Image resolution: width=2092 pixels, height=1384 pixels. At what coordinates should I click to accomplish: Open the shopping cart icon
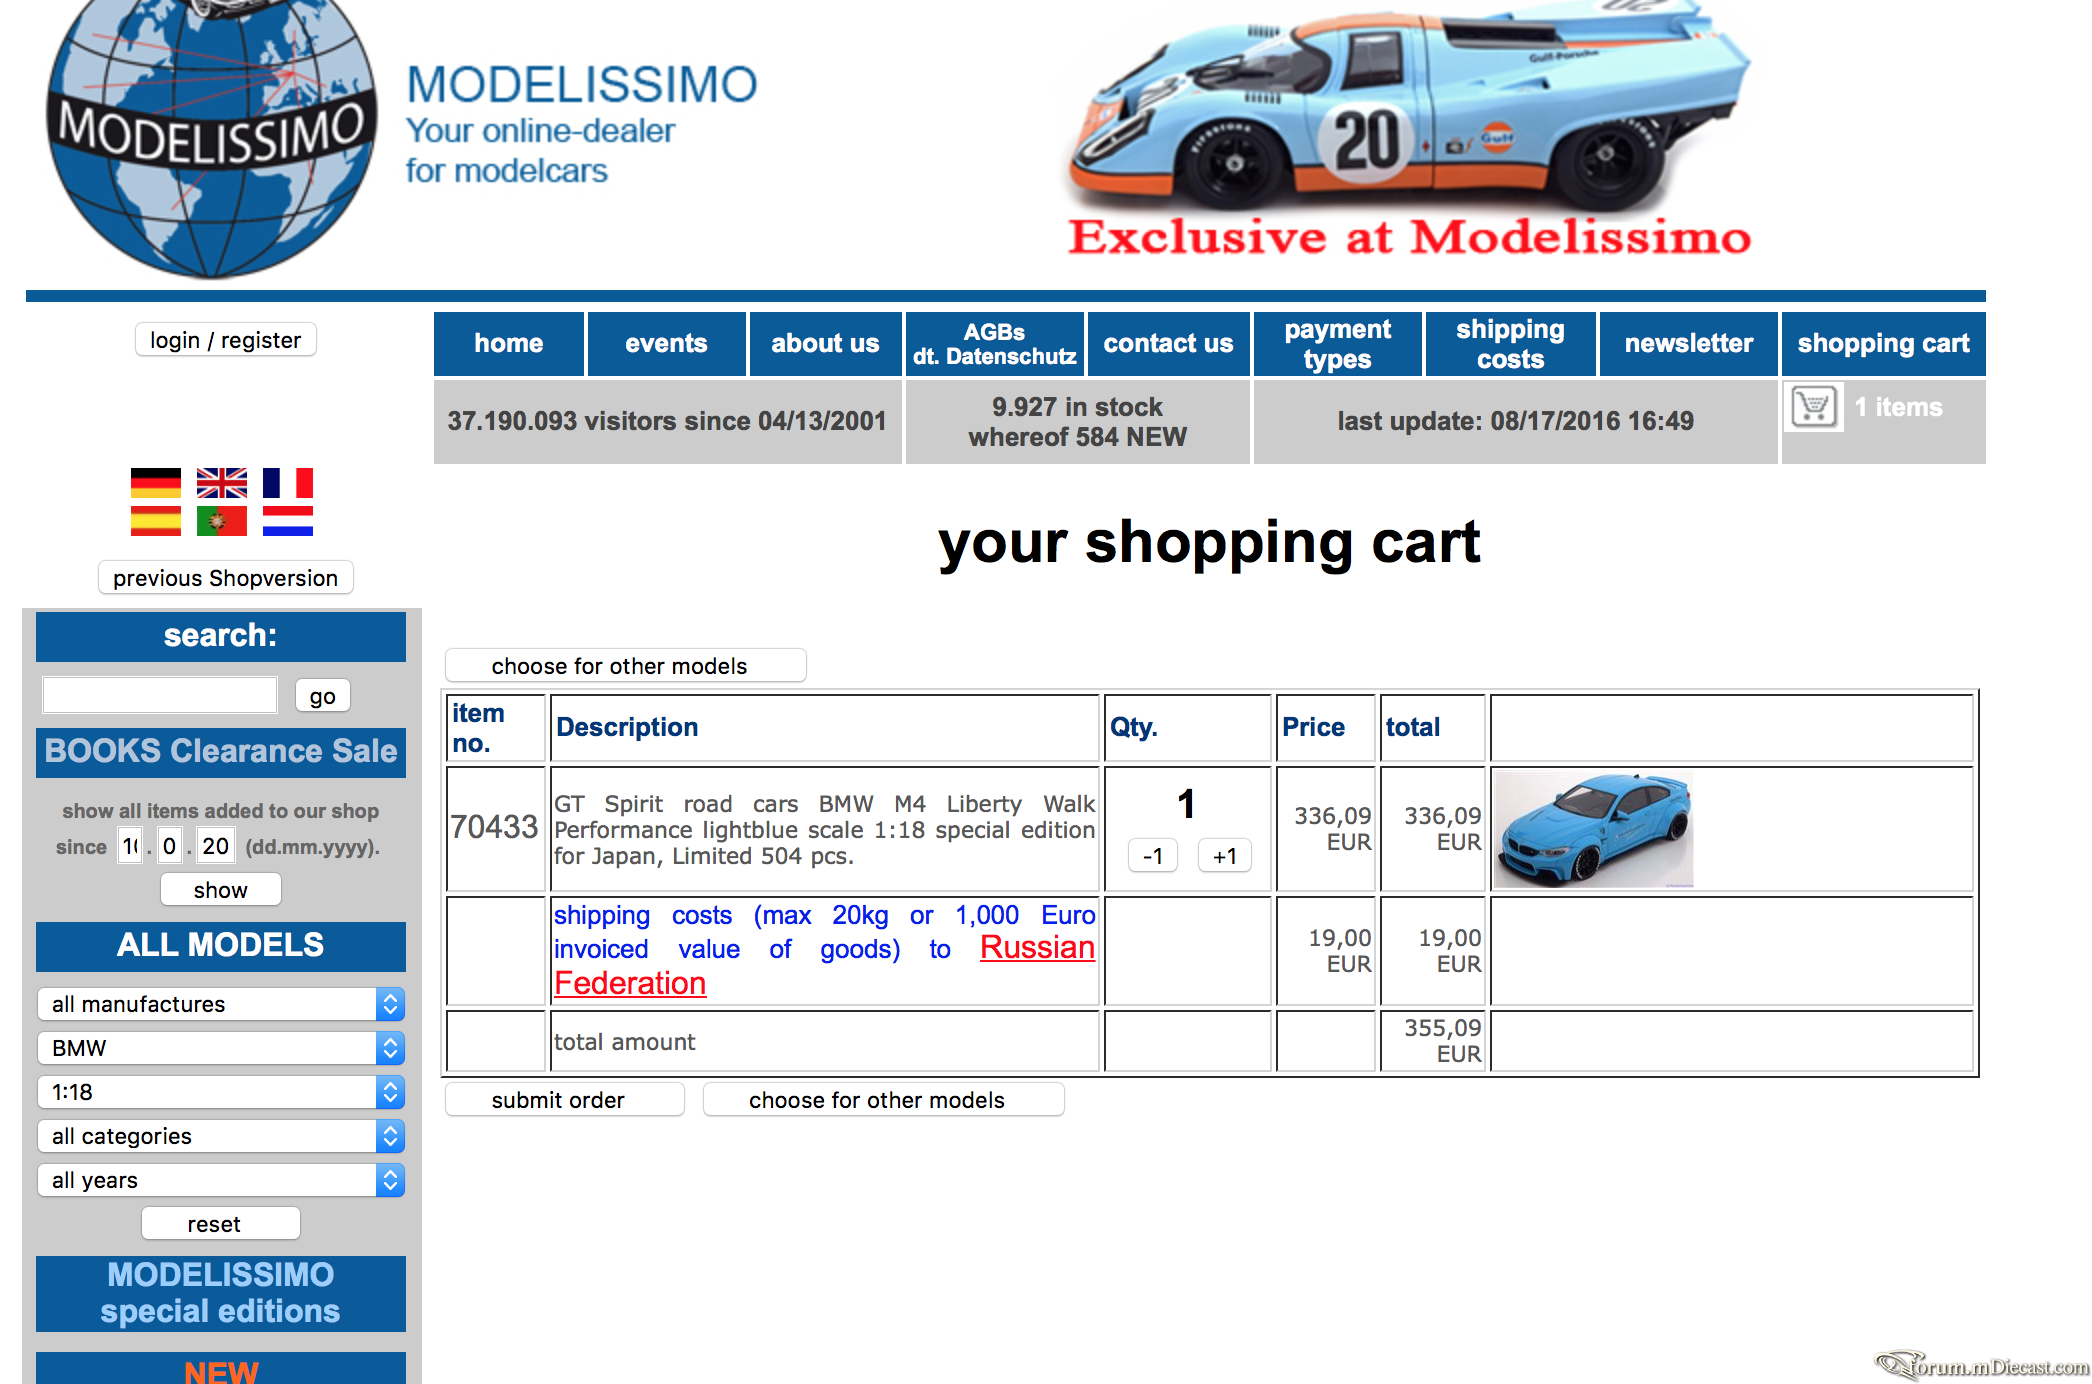point(1814,407)
